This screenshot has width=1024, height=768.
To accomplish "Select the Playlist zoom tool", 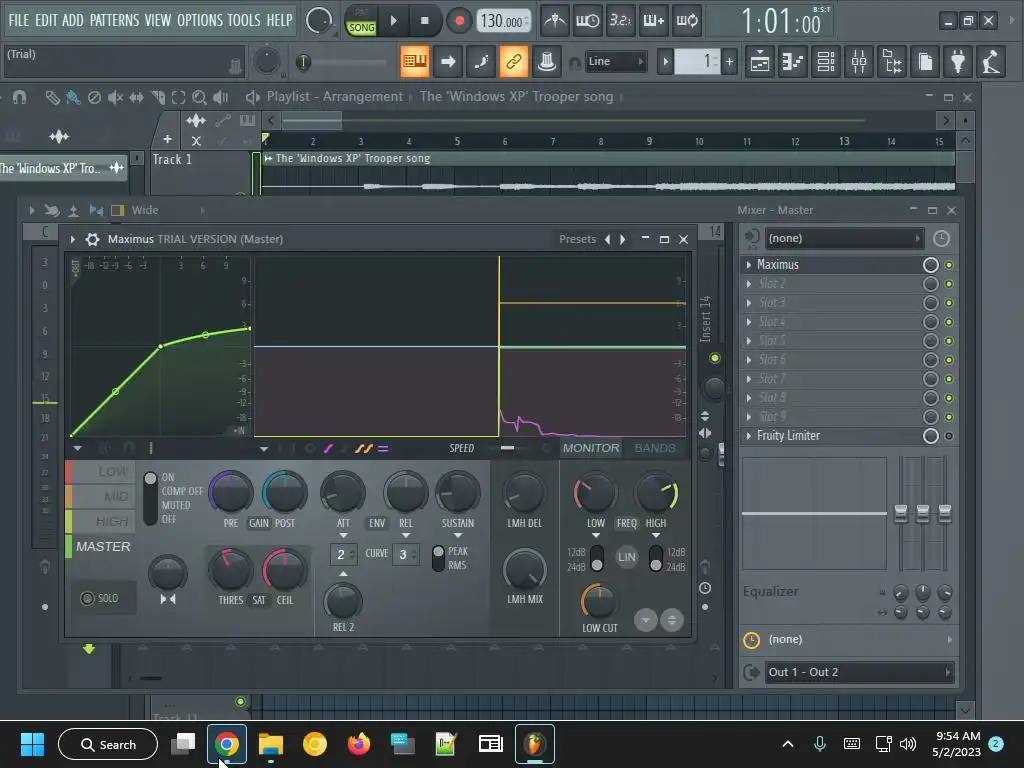I will tap(199, 98).
